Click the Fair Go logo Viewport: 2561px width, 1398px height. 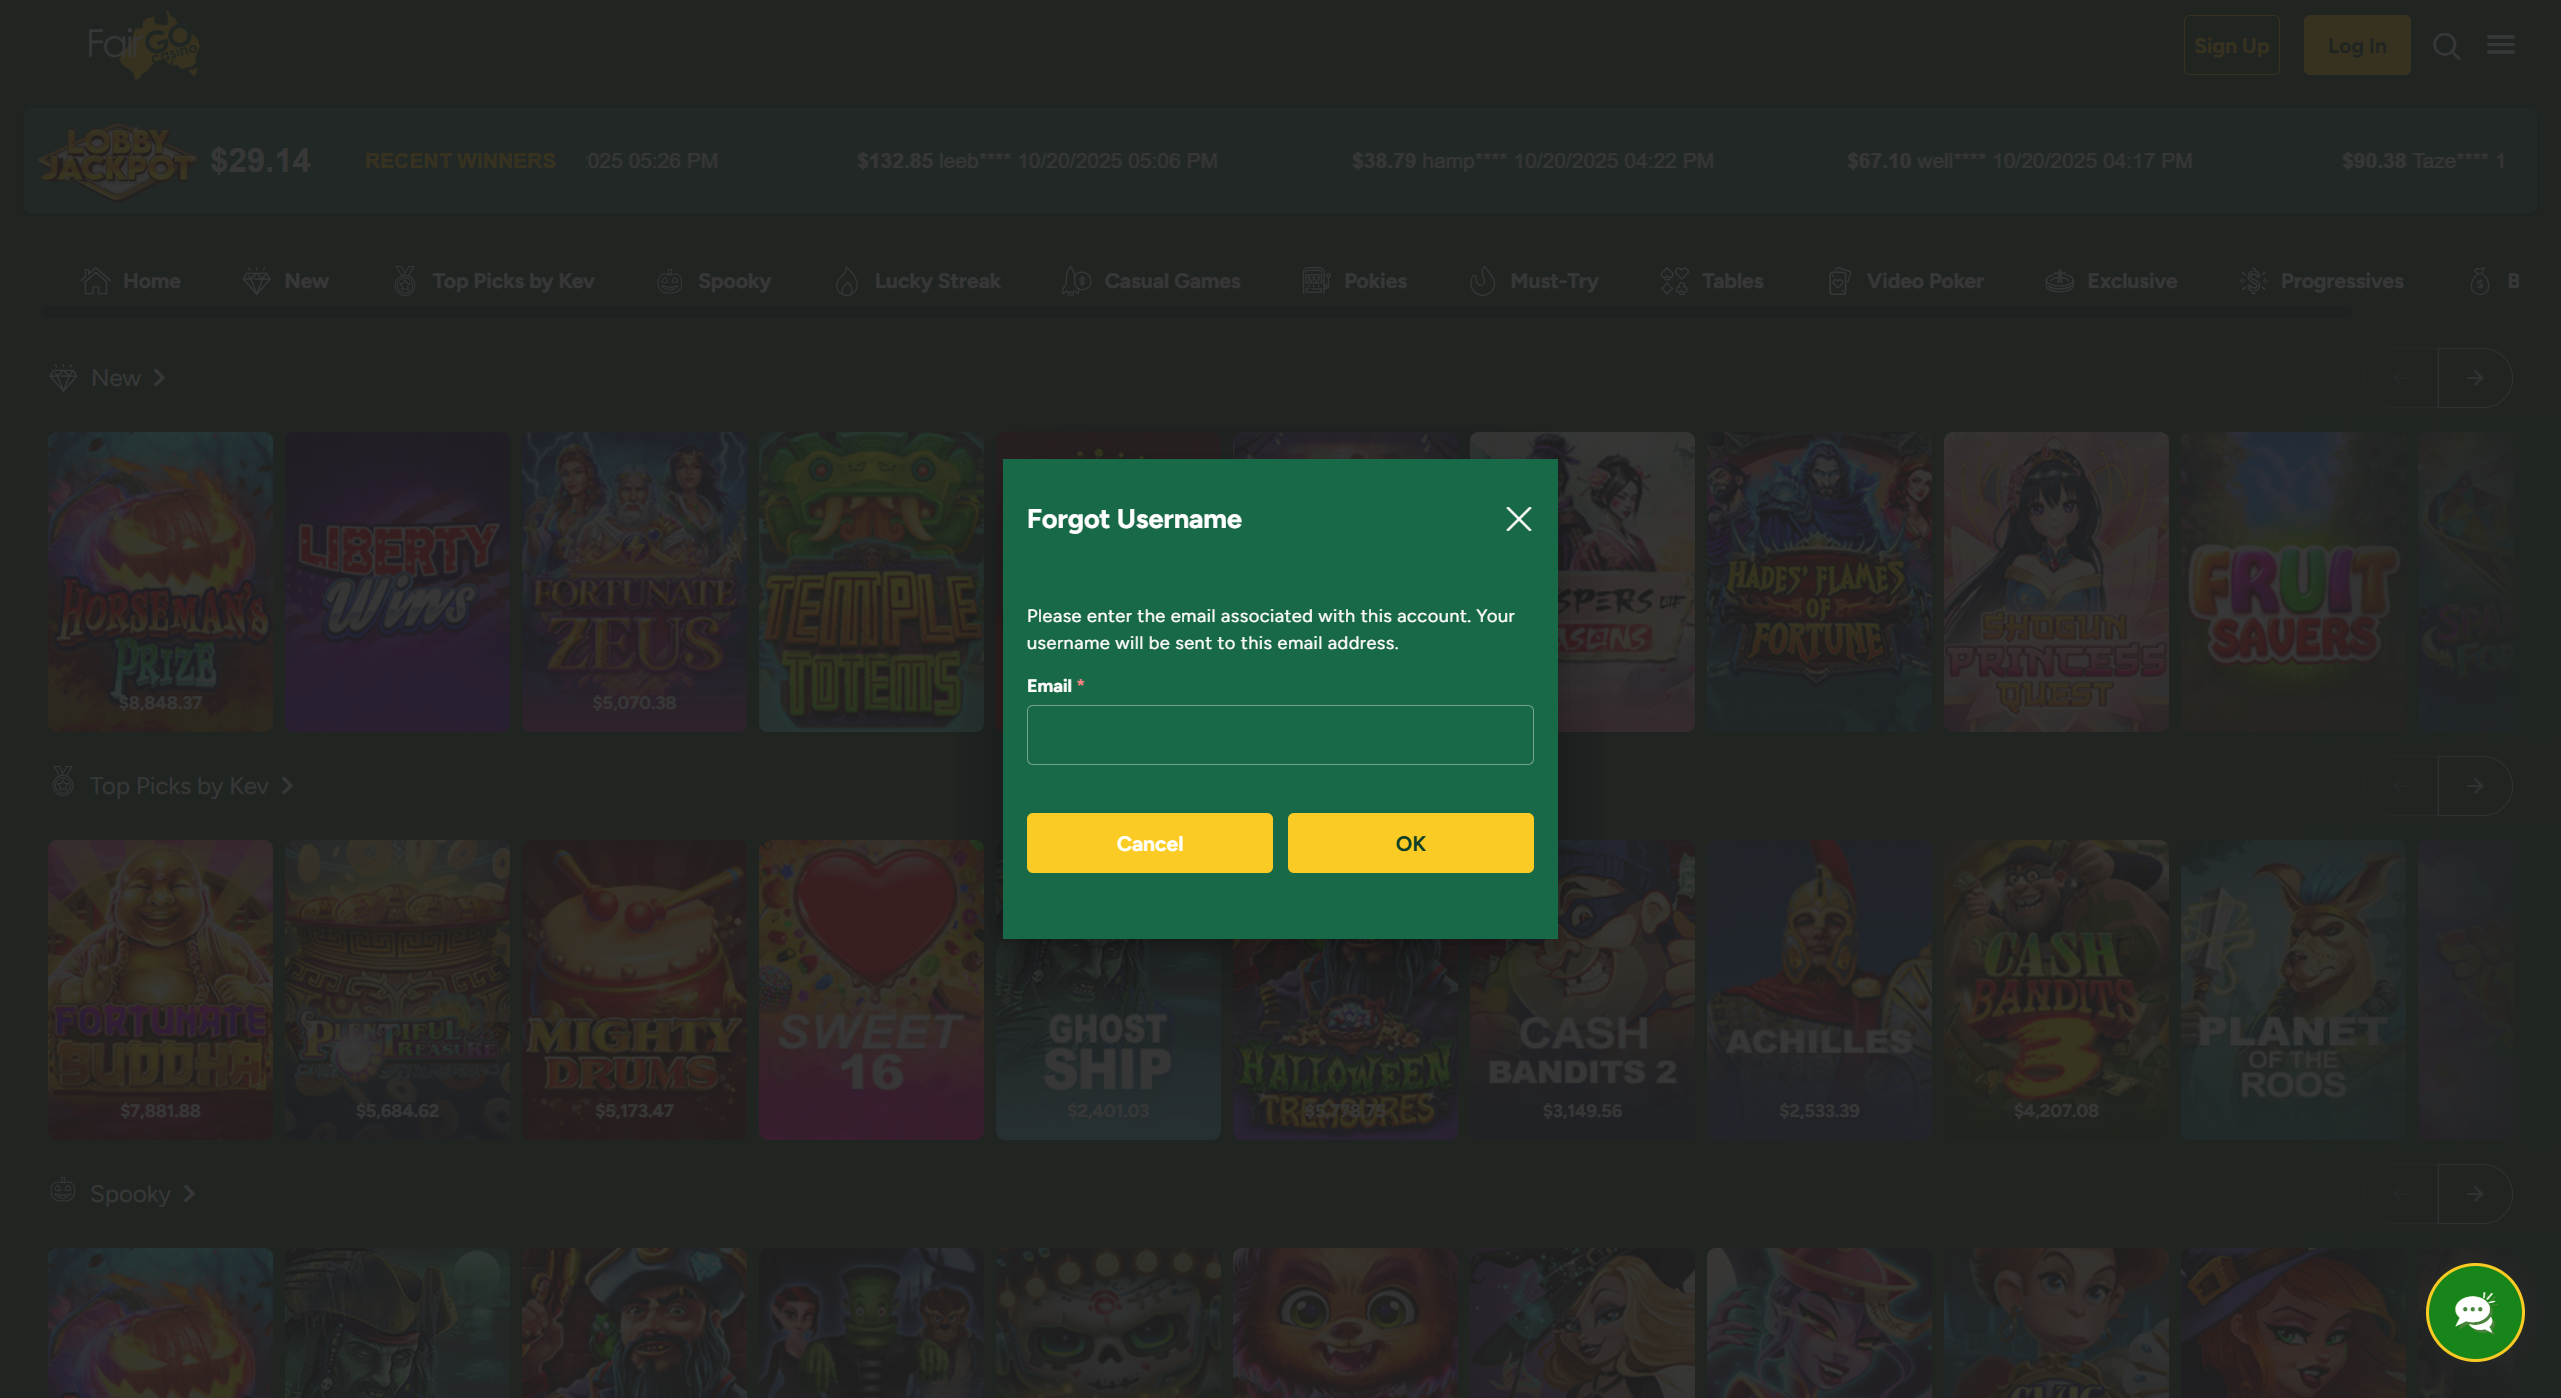(140, 44)
